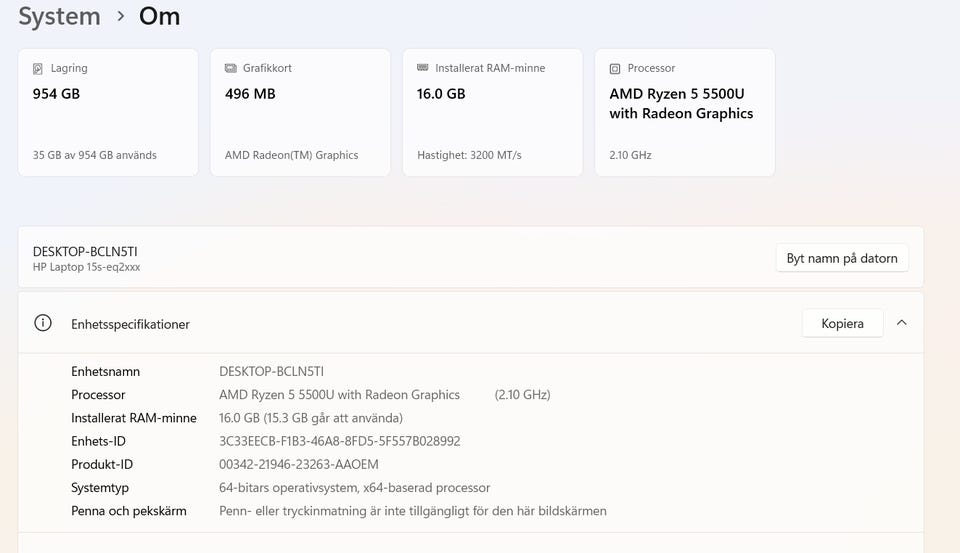
Task: Click the RAM icon beside Installerat RAM-minne
Action: (423, 69)
